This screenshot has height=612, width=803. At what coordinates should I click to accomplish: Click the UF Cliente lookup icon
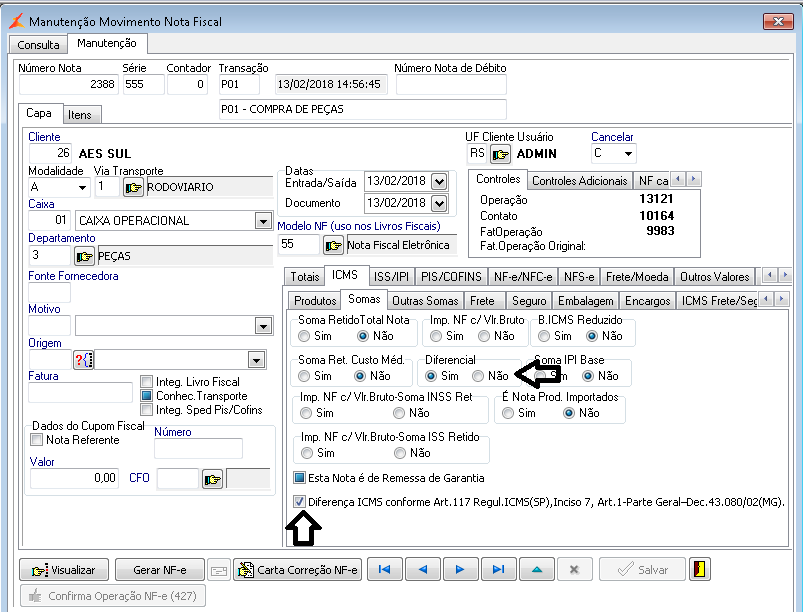500,154
